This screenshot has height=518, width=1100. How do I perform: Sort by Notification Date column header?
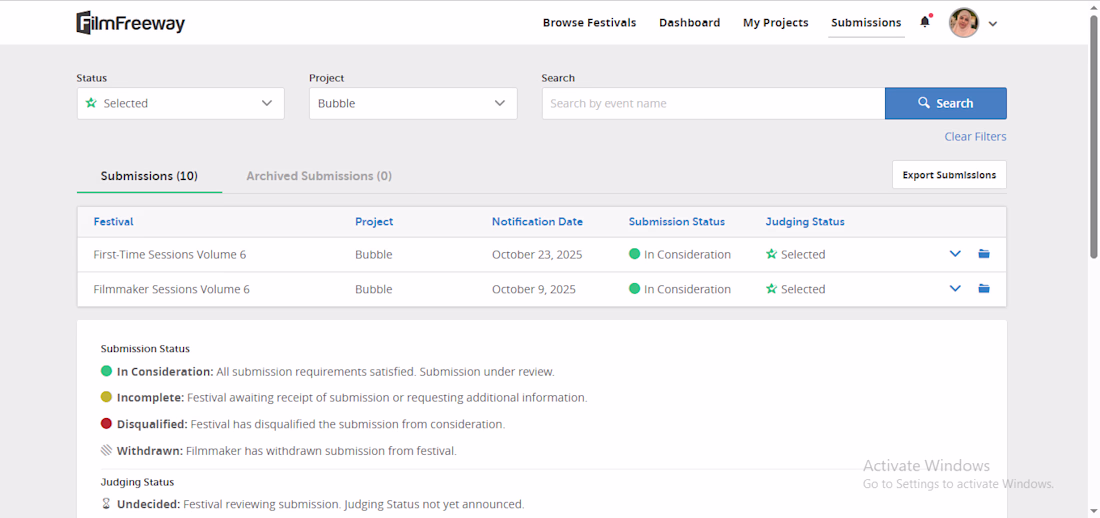coord(537,222)
